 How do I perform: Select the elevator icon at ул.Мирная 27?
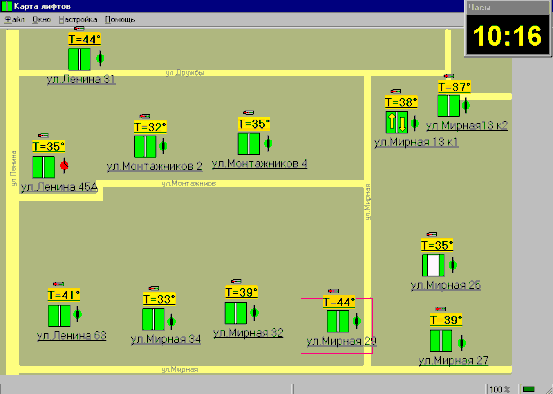click(441, 341)
